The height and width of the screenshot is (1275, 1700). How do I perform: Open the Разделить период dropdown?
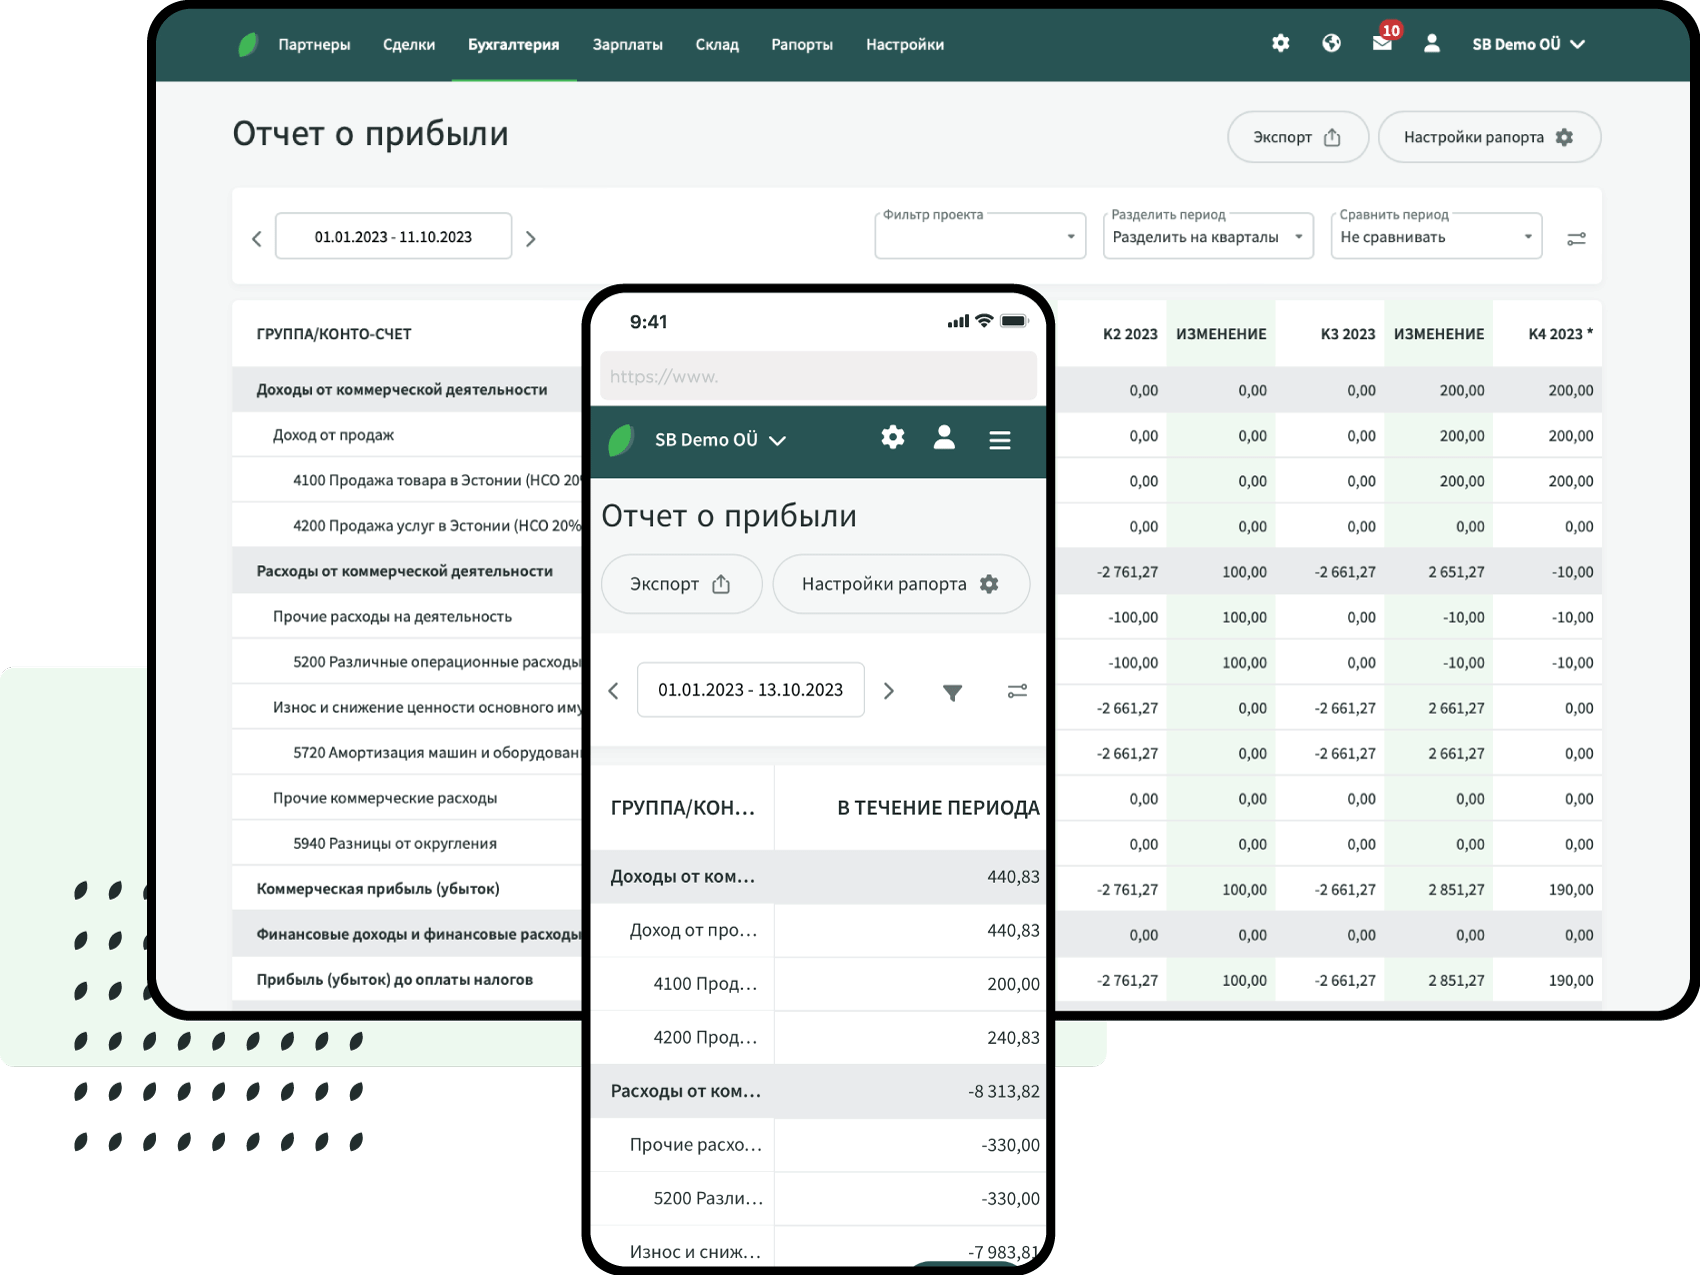point(1207,237)
